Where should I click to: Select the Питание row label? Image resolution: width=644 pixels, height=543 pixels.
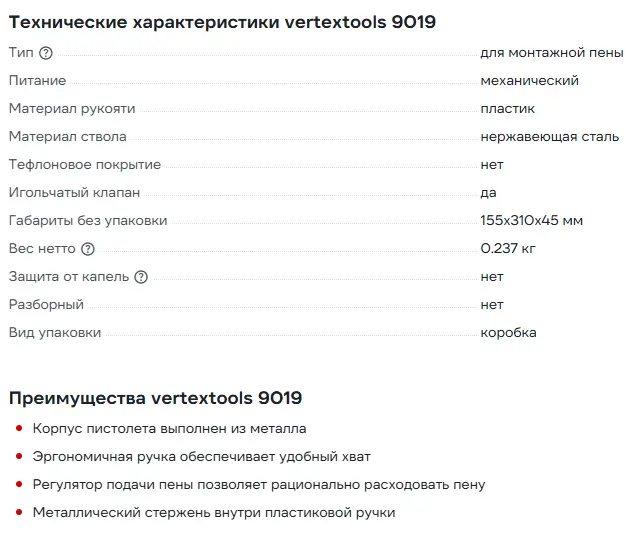click(37, 81)
